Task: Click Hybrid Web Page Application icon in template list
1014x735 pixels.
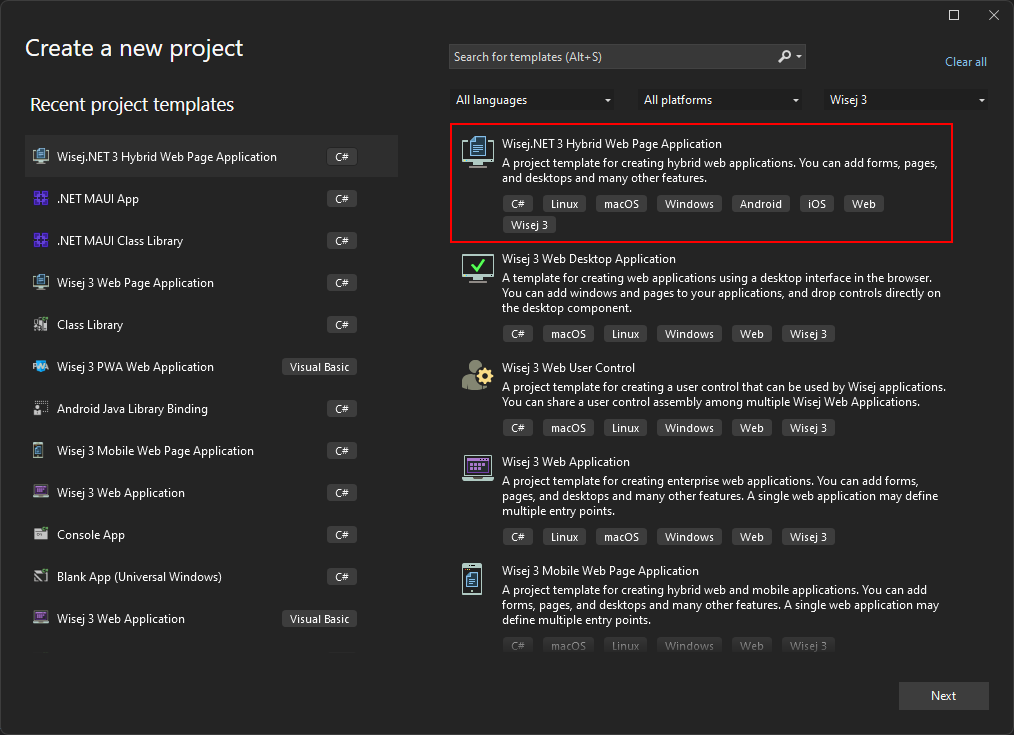Action: click(478, 152)
